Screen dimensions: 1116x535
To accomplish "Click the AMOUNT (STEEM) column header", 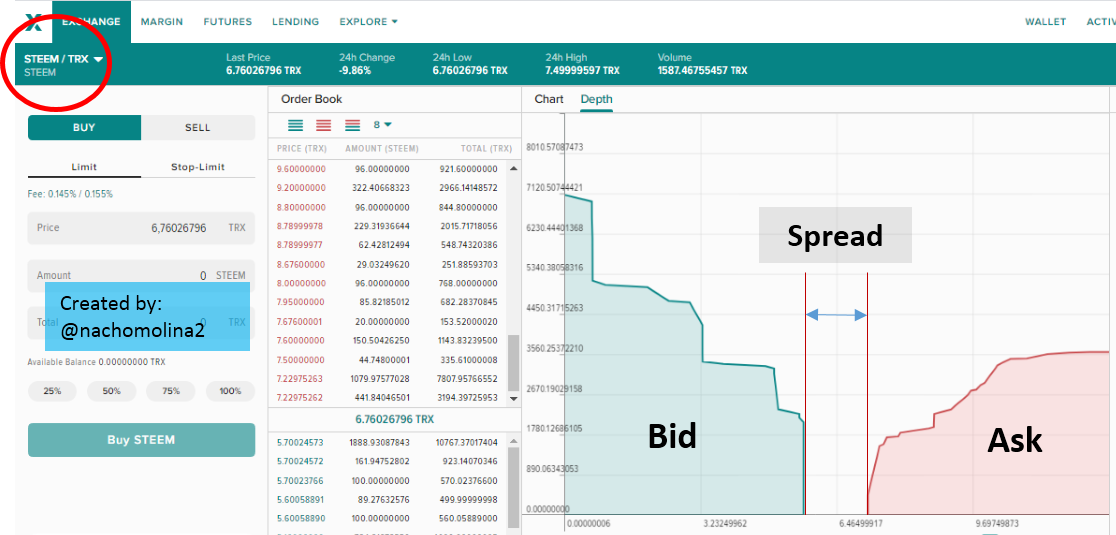I will click(381, 149).
